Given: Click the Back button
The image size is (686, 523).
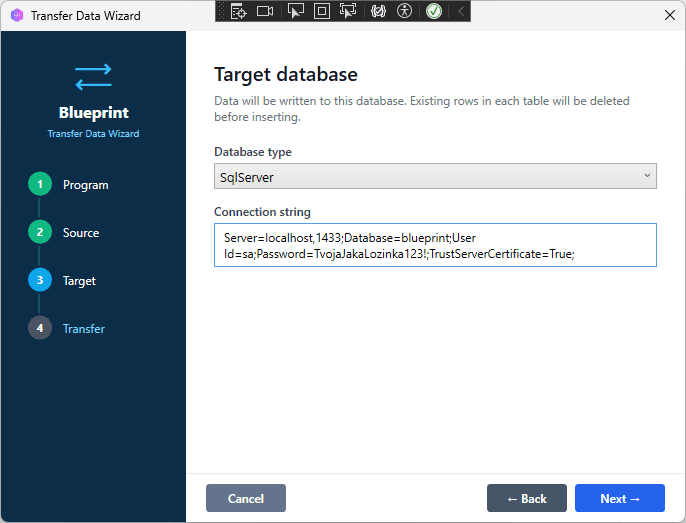Looking at the screenshot, I should click(527, 498).
